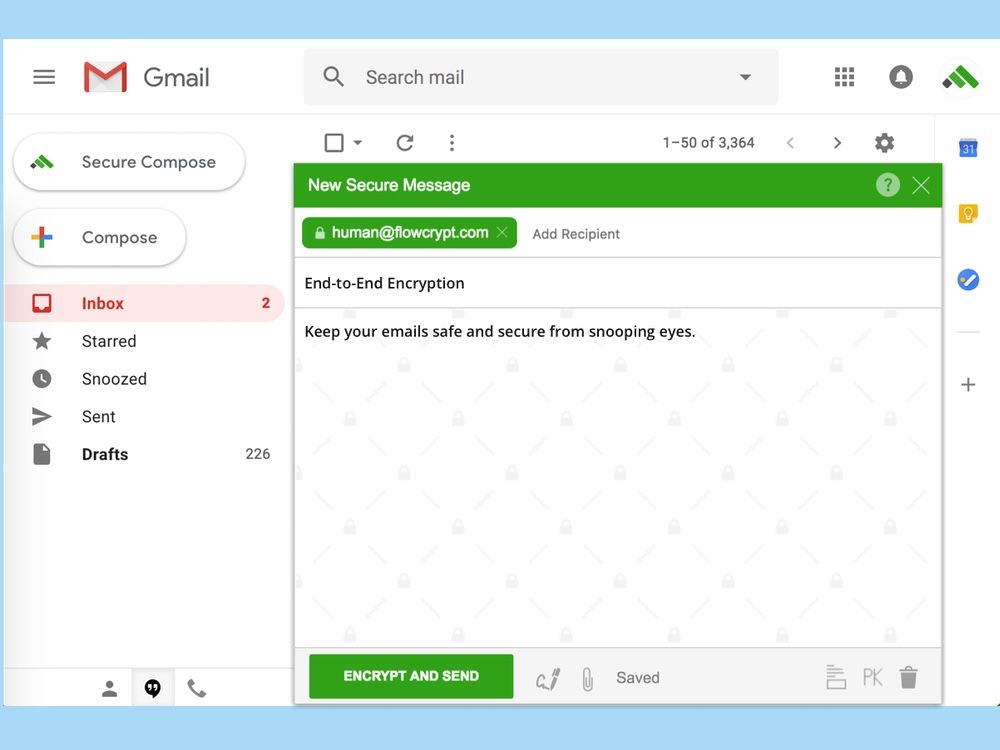
Task: Open Google Keep from the side panel
Action: [967, 213]
